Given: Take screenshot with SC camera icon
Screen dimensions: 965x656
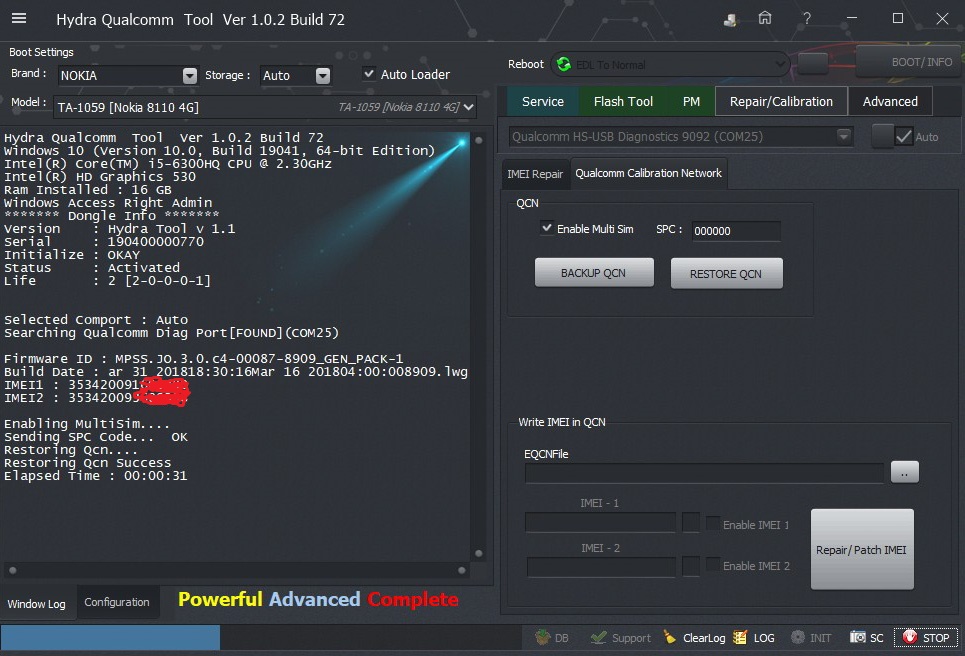Looking at the screenshot, I should tap(857, 638).
